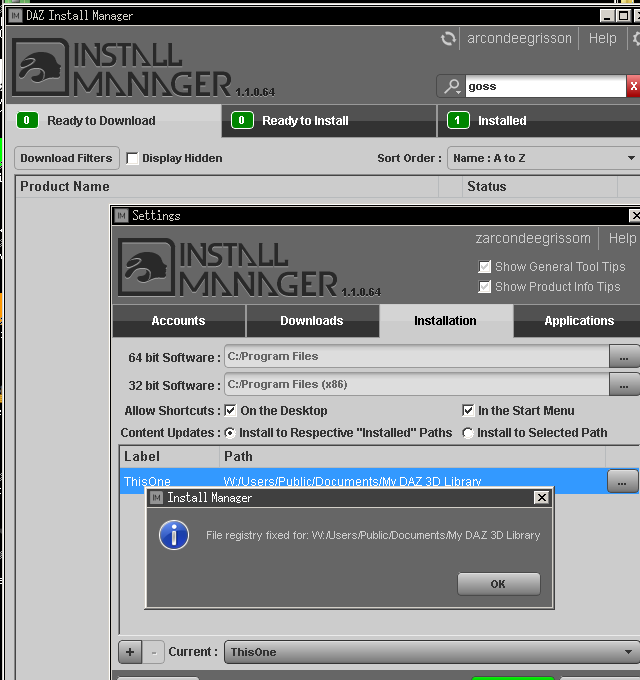Maximize the DAZ Install Manager window
This screenshot has width=640, height=680.
624,16
